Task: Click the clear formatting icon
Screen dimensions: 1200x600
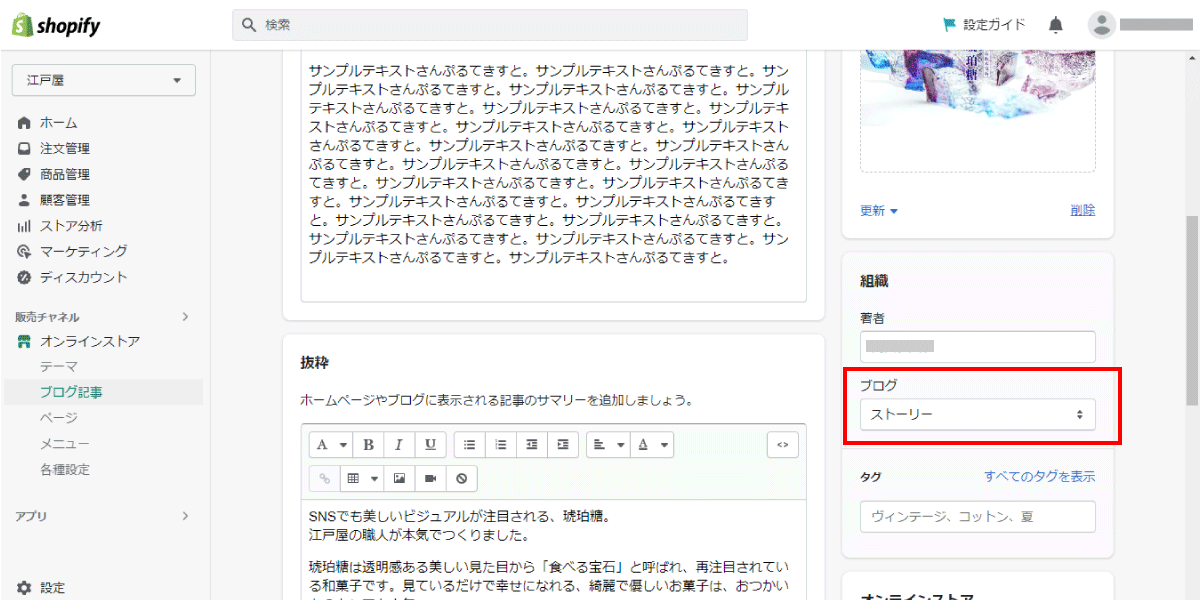Action: [461, 479]
